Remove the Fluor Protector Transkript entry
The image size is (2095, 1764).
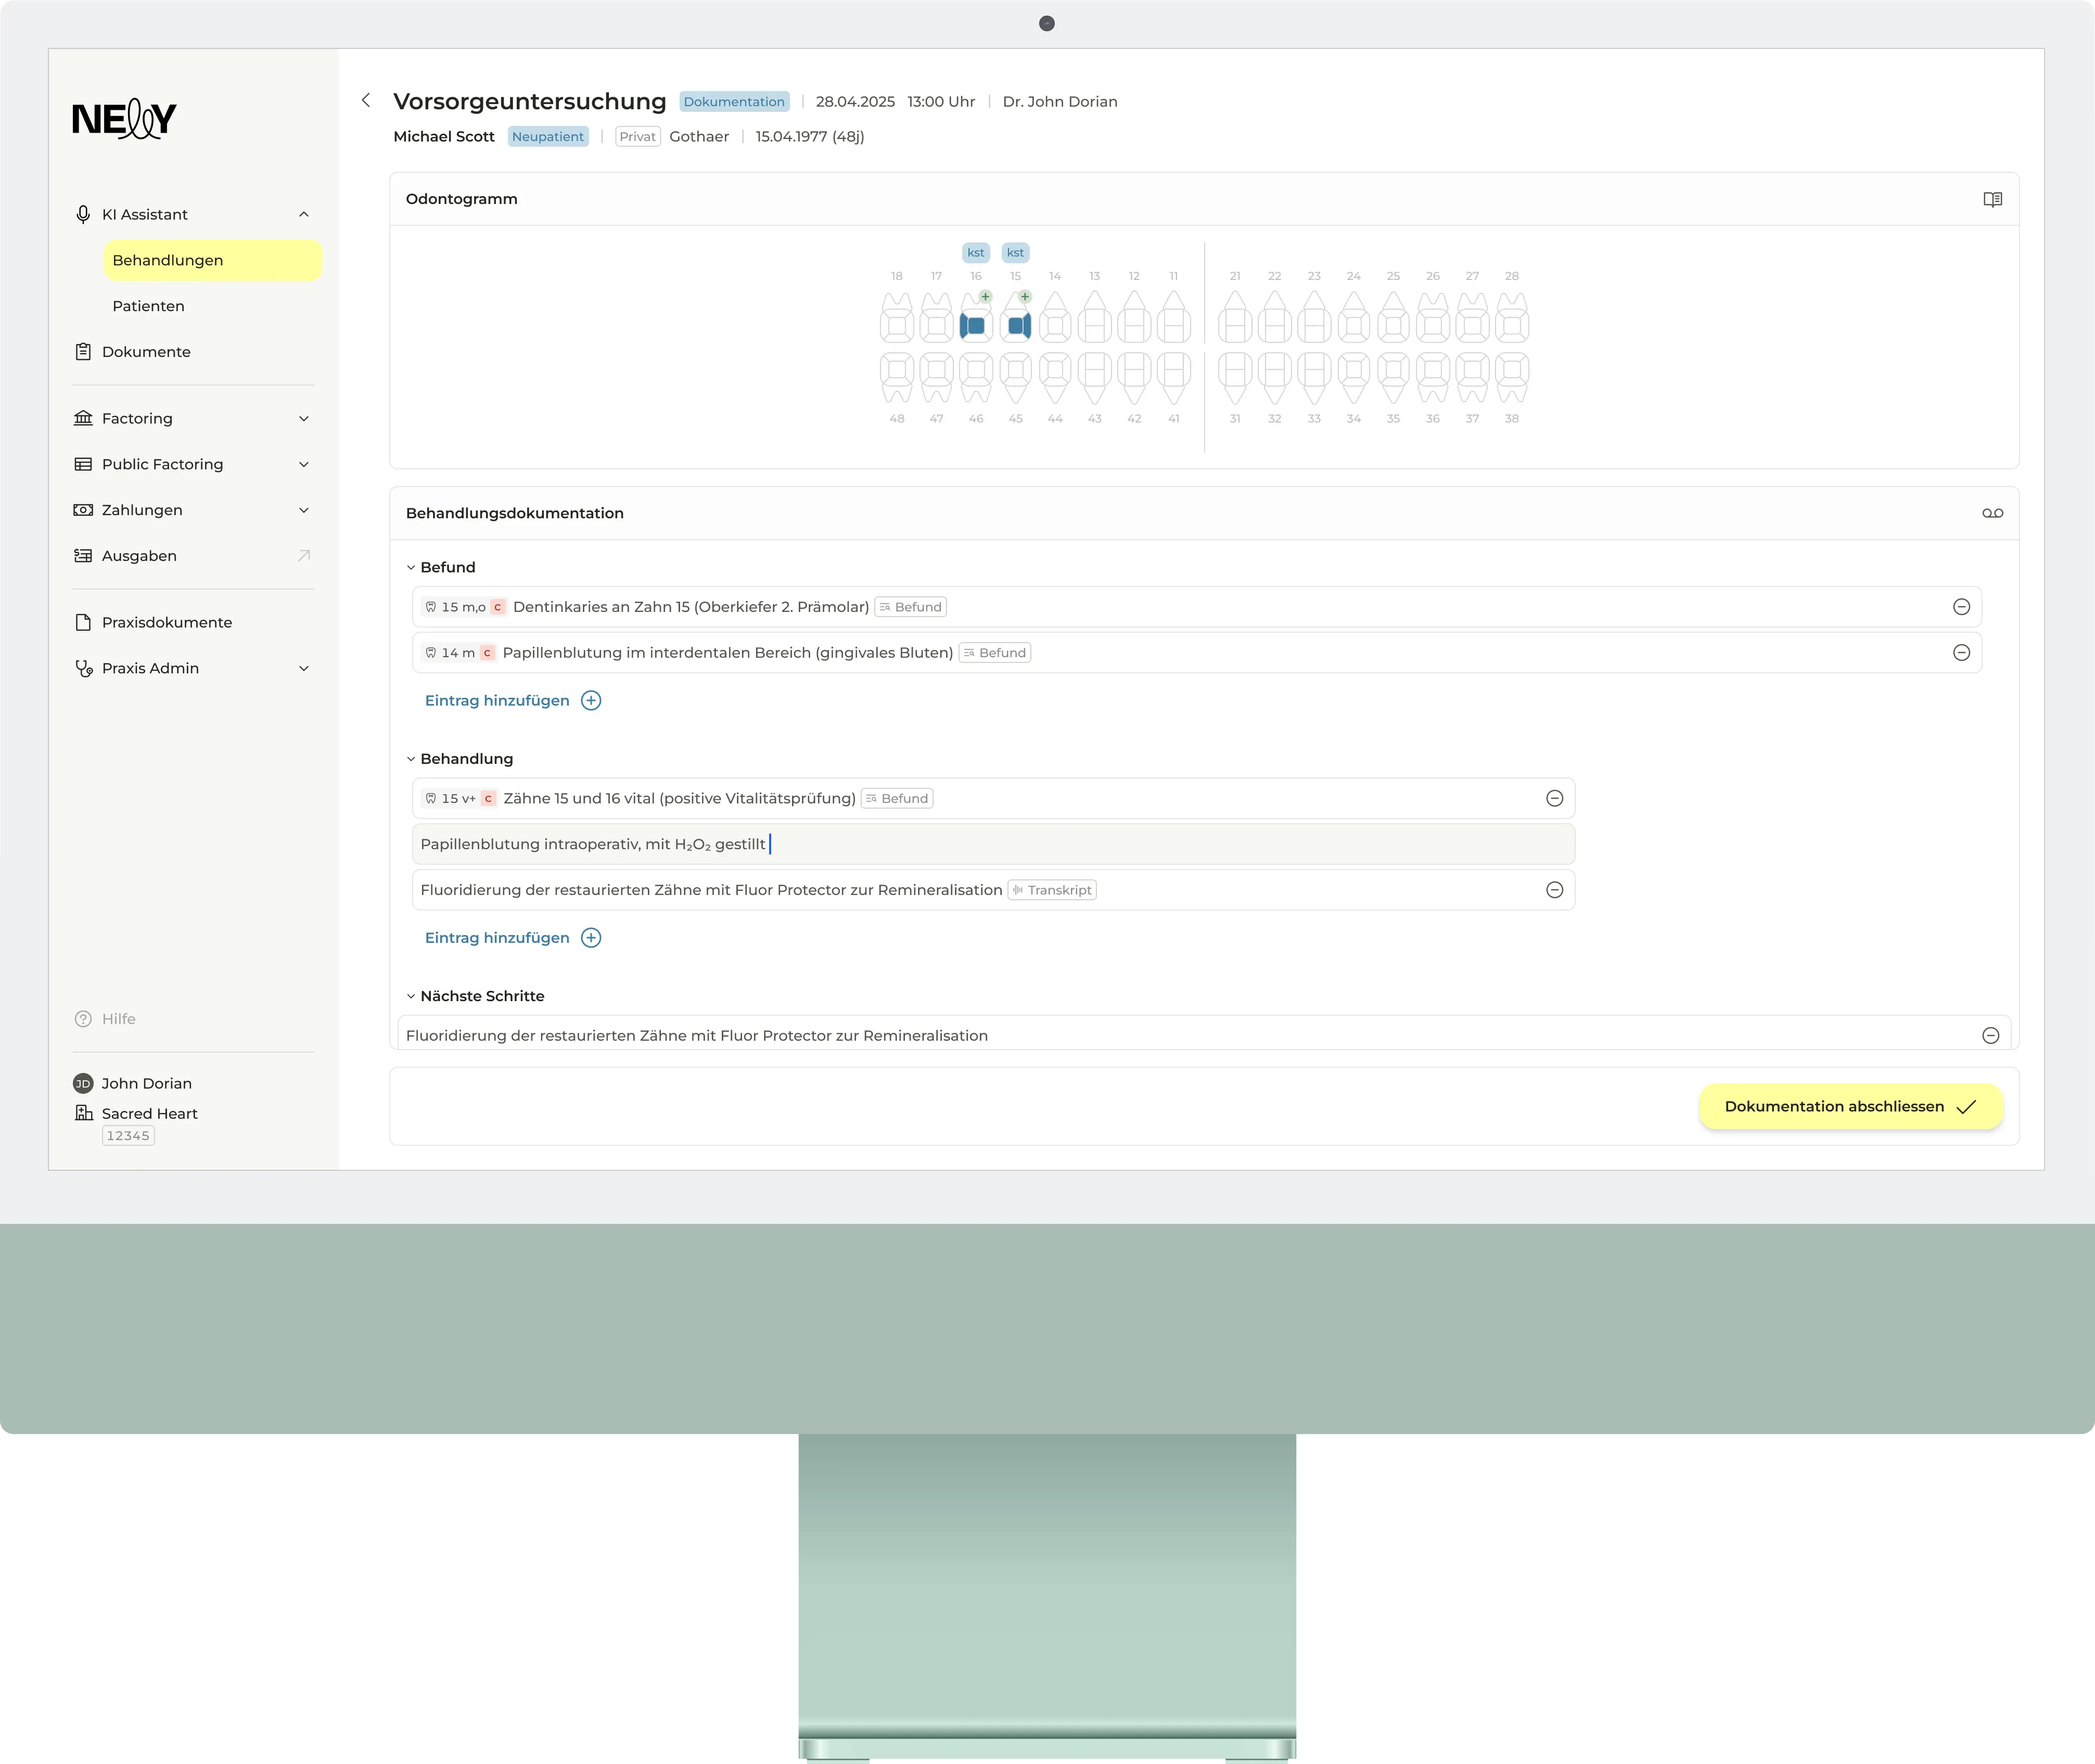(x=1554, y=890)
